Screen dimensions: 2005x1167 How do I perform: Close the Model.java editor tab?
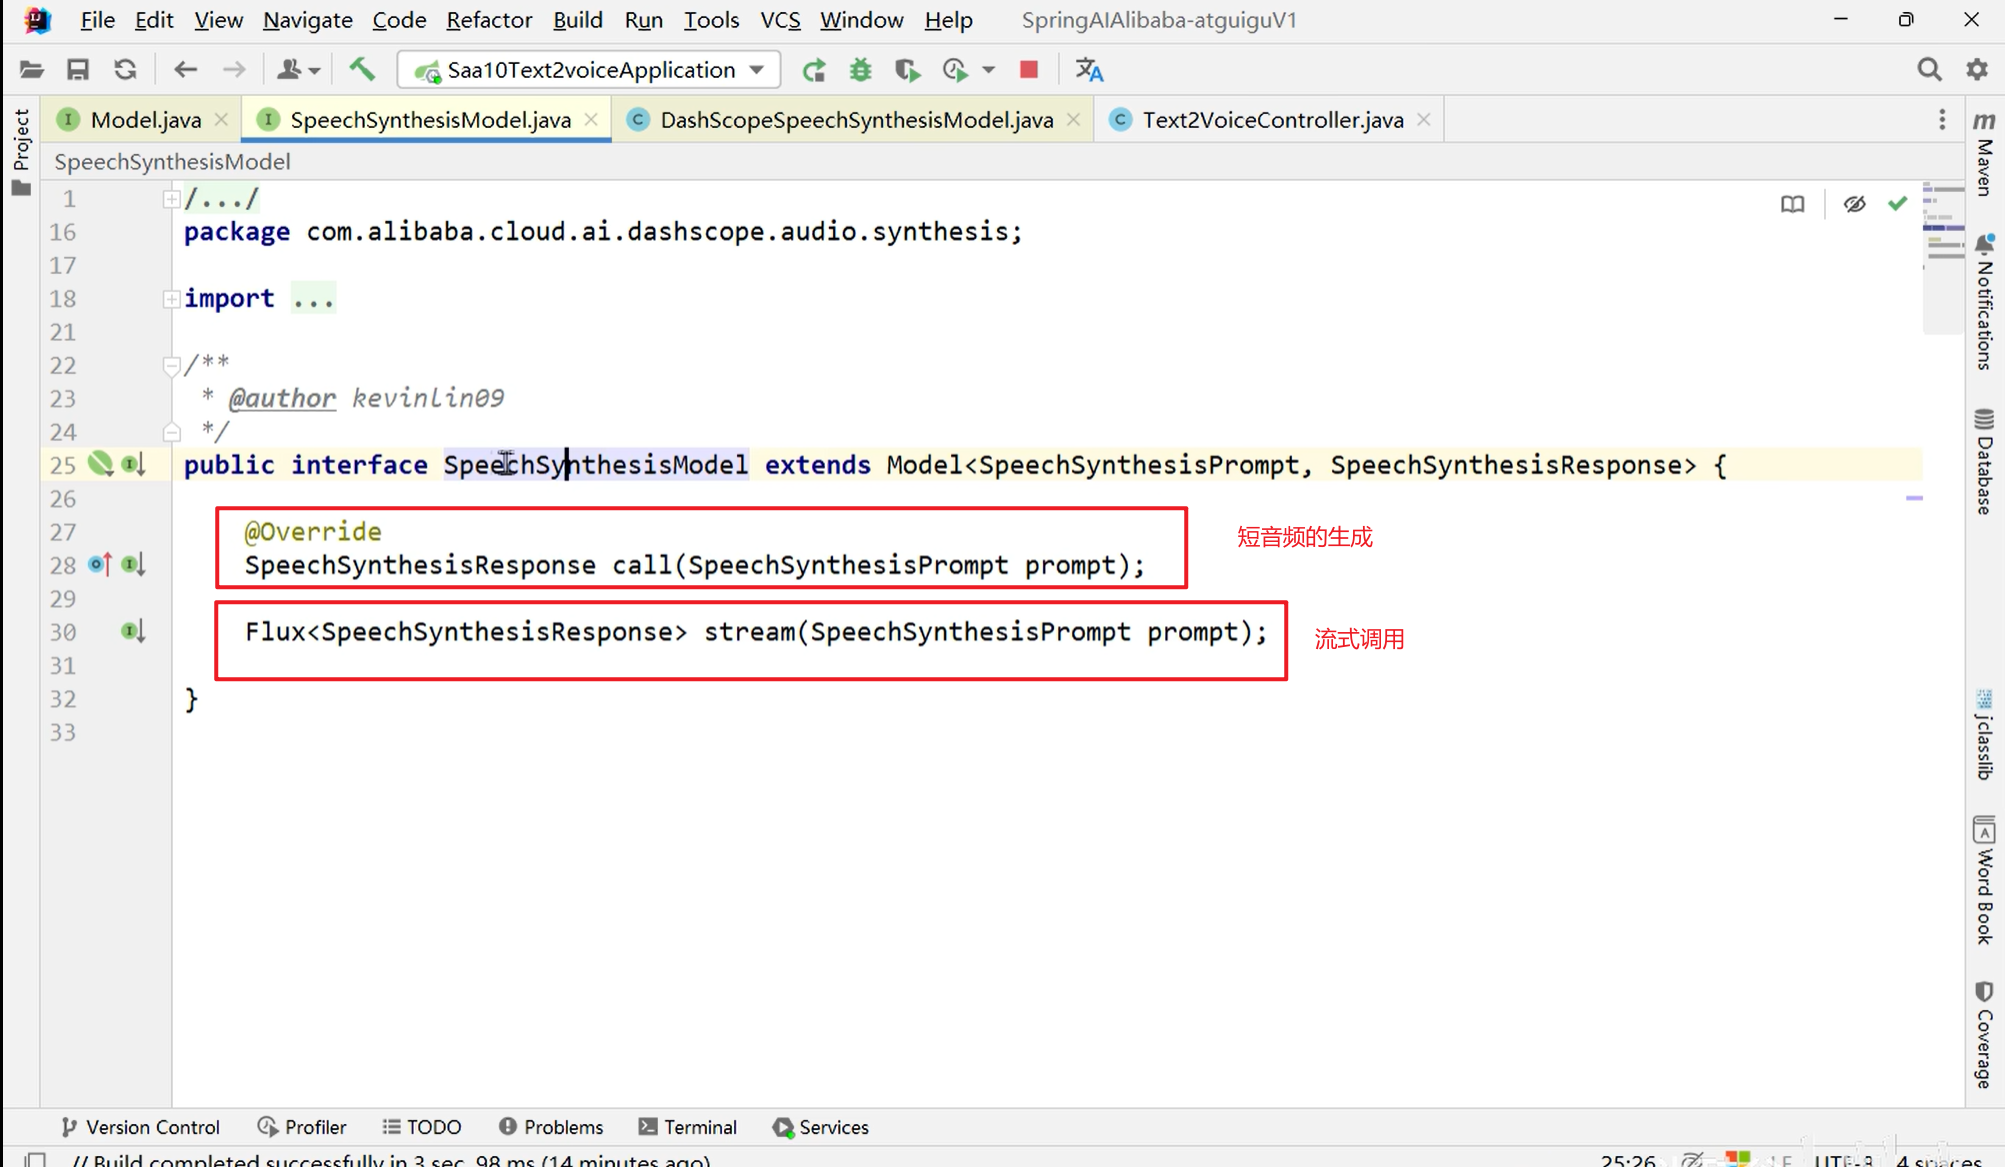[x=221, y=120]
